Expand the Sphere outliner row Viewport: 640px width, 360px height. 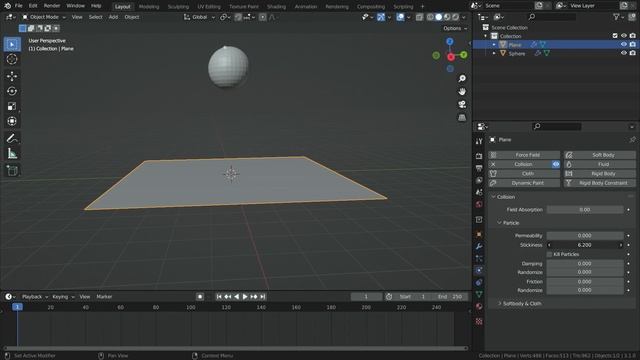pyautogui.click(x=494, y=53)
